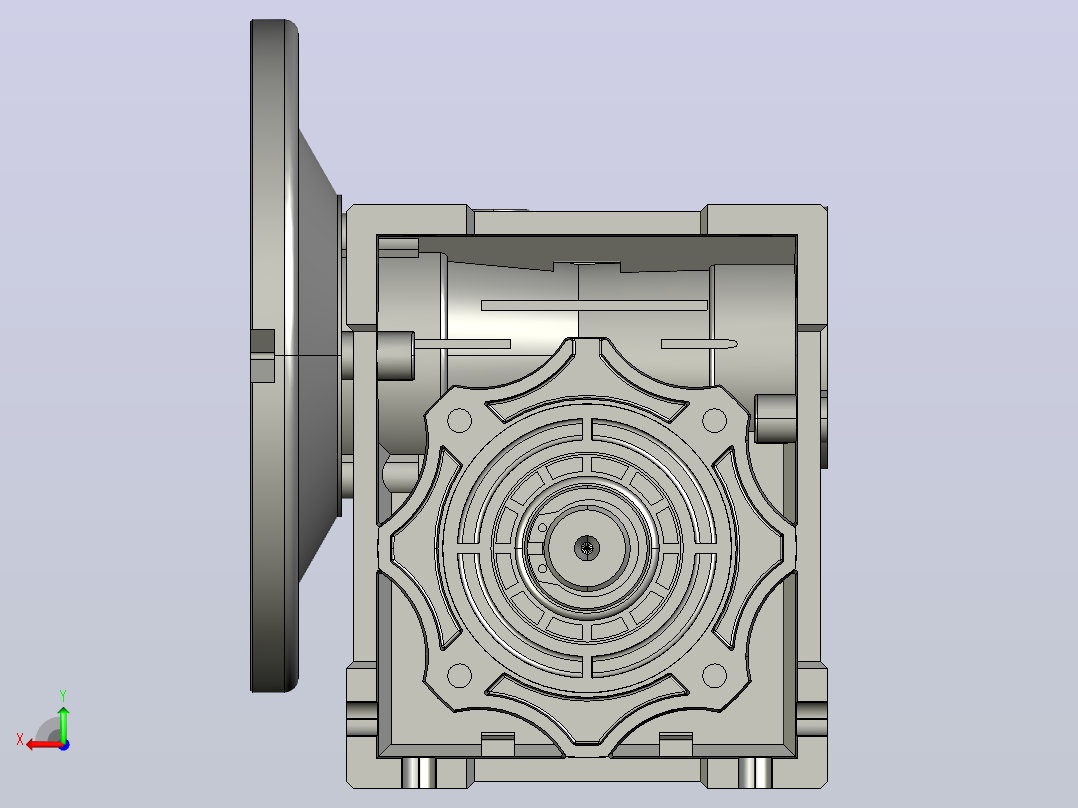This screenshot has height=808, width=1078.
Task: Select the upper-left bolt hole on output cover
Action: (459, 420)
